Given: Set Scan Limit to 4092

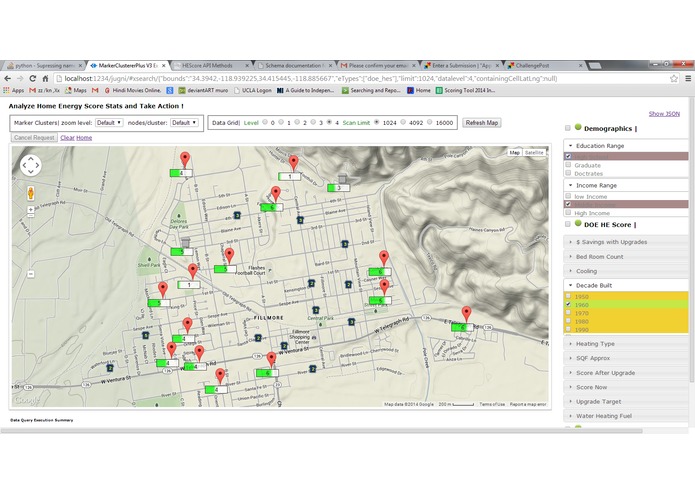Looking at the screenshot, I should tap(403, 122).
